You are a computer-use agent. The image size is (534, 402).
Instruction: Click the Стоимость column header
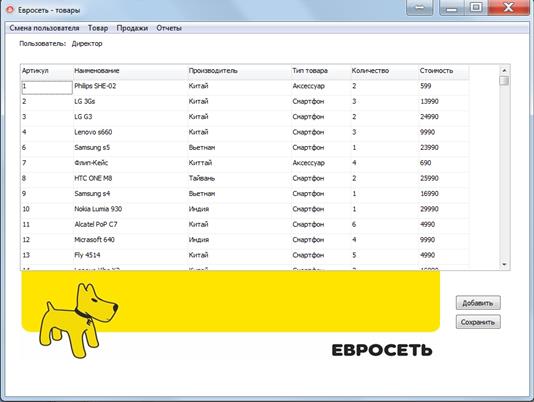[444, 71]
